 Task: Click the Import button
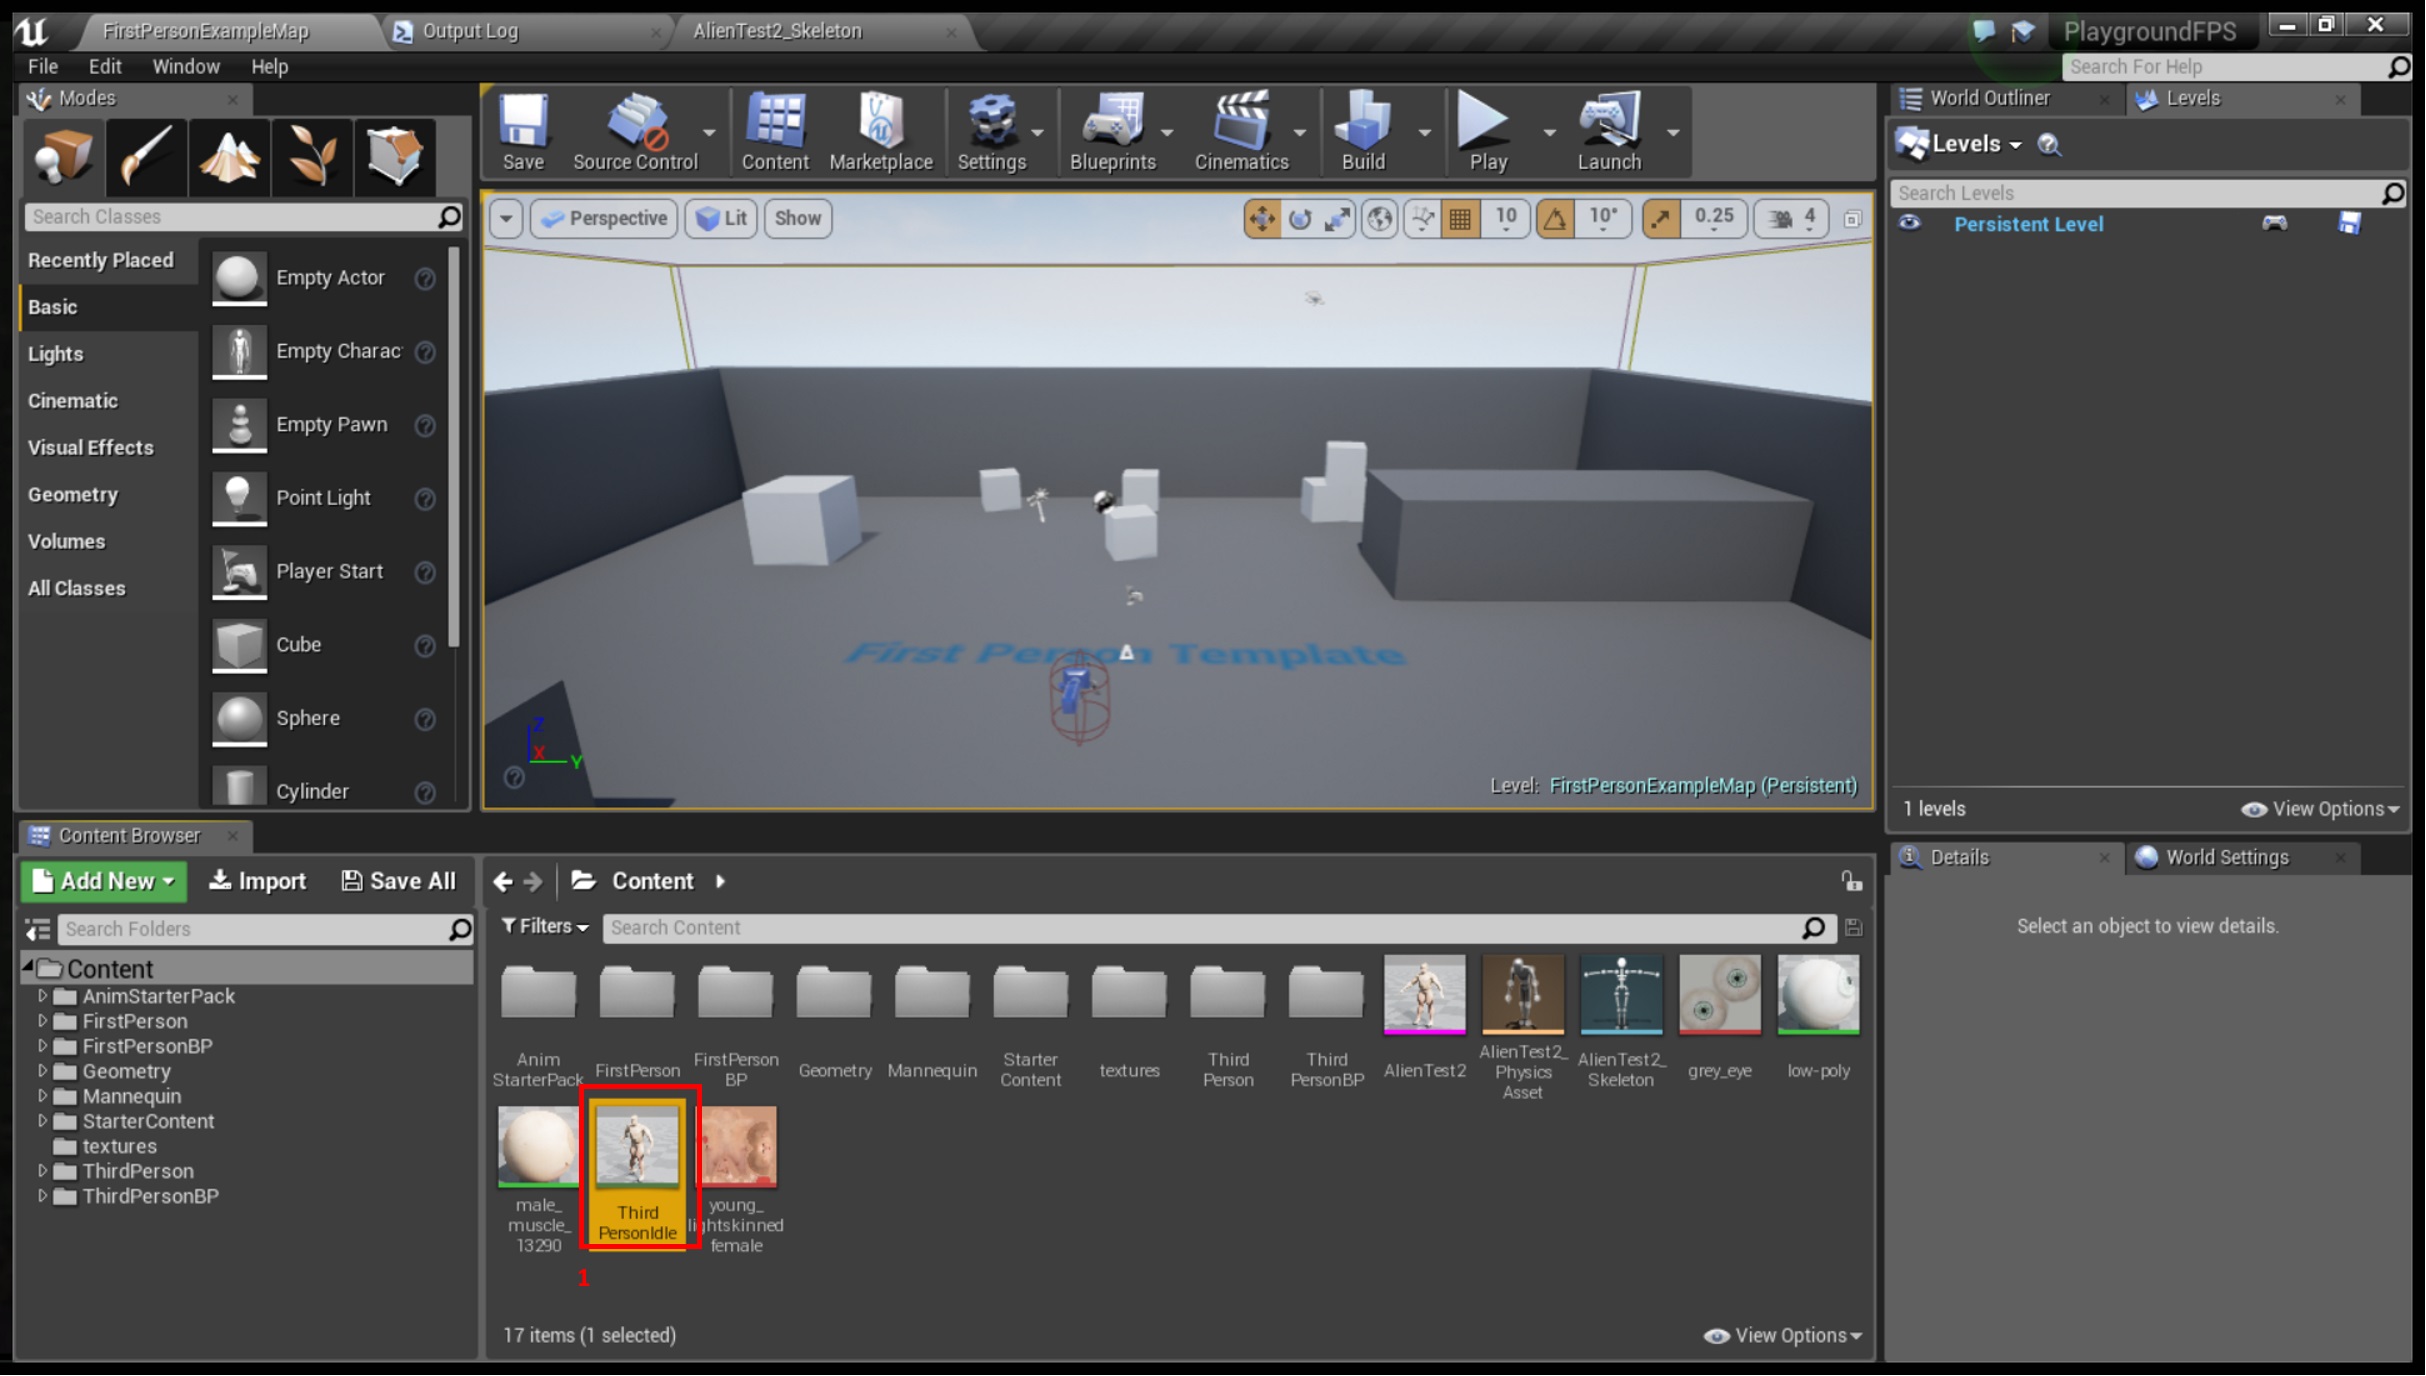[257, 881]
